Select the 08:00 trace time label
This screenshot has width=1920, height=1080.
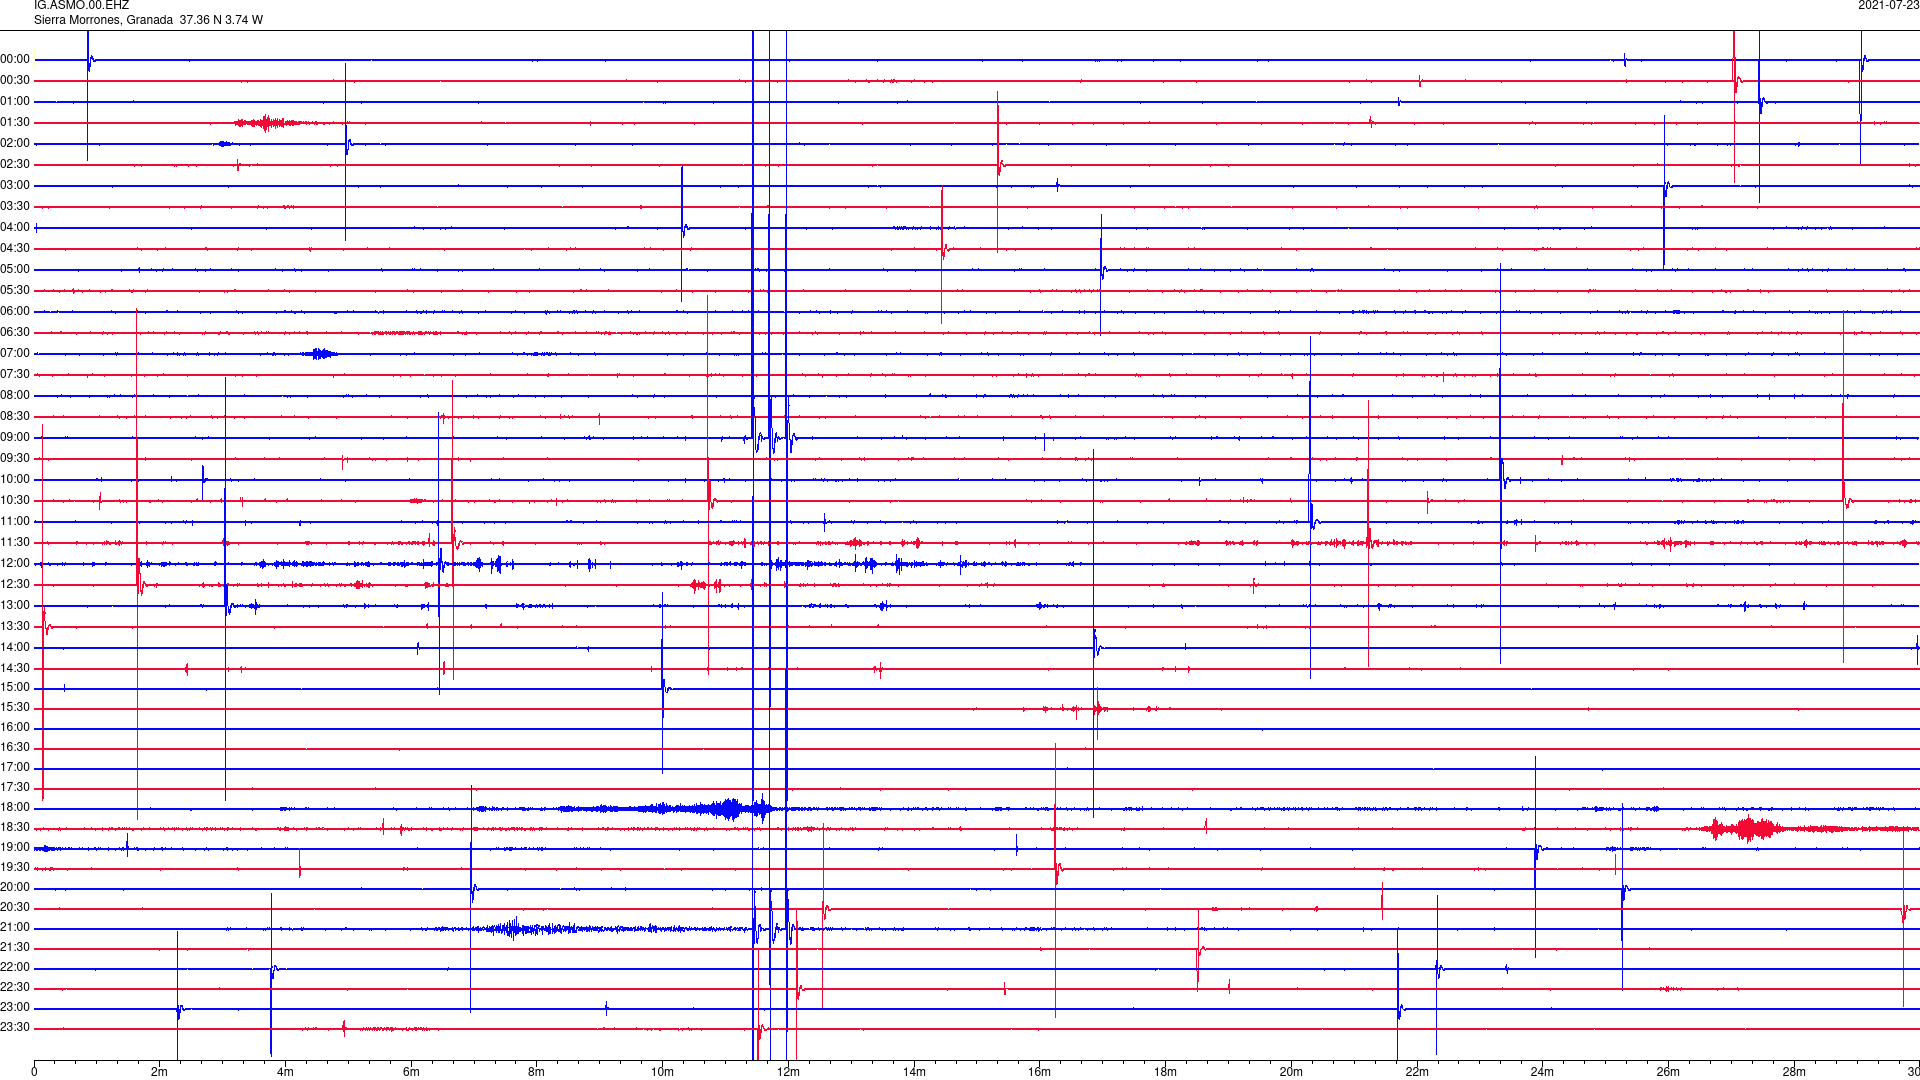click(x=15, y=396)
